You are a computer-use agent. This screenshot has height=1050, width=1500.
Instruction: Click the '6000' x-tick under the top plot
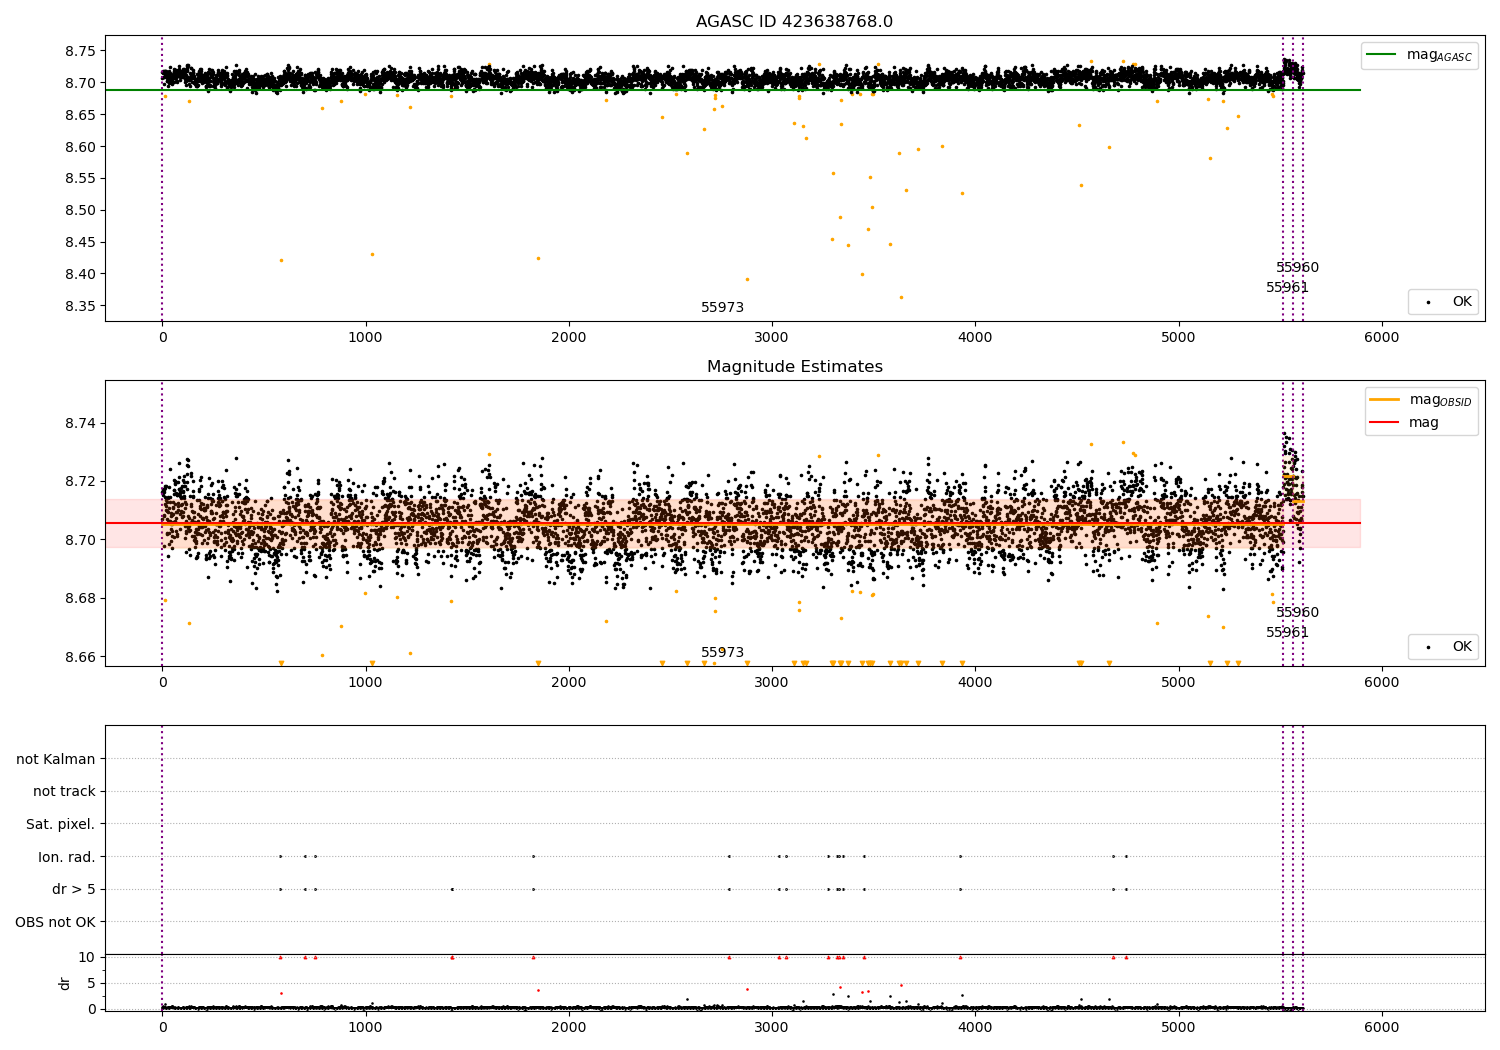click(x=1382, y=338)
